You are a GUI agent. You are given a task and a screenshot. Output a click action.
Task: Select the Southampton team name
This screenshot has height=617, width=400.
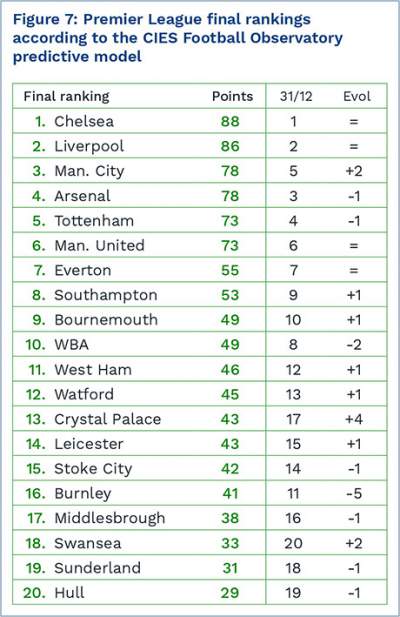pos(106,295)
